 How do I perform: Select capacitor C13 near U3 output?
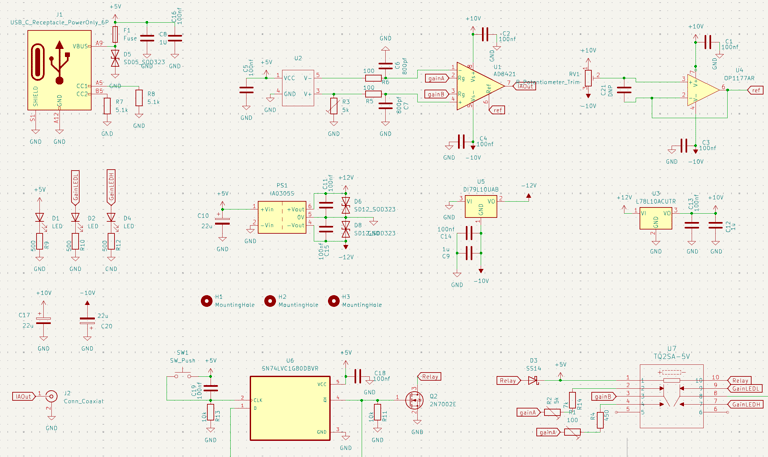pos(692,225)
